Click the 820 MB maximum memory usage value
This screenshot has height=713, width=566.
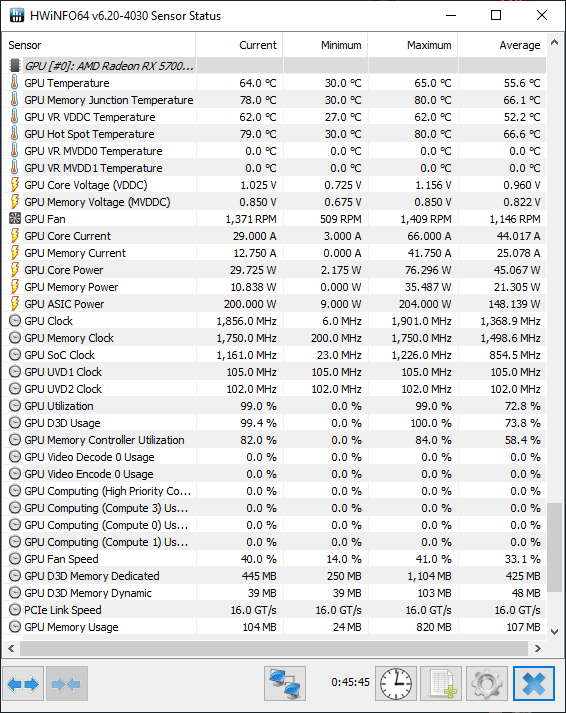pyautogui.click(x=434, y=627)
